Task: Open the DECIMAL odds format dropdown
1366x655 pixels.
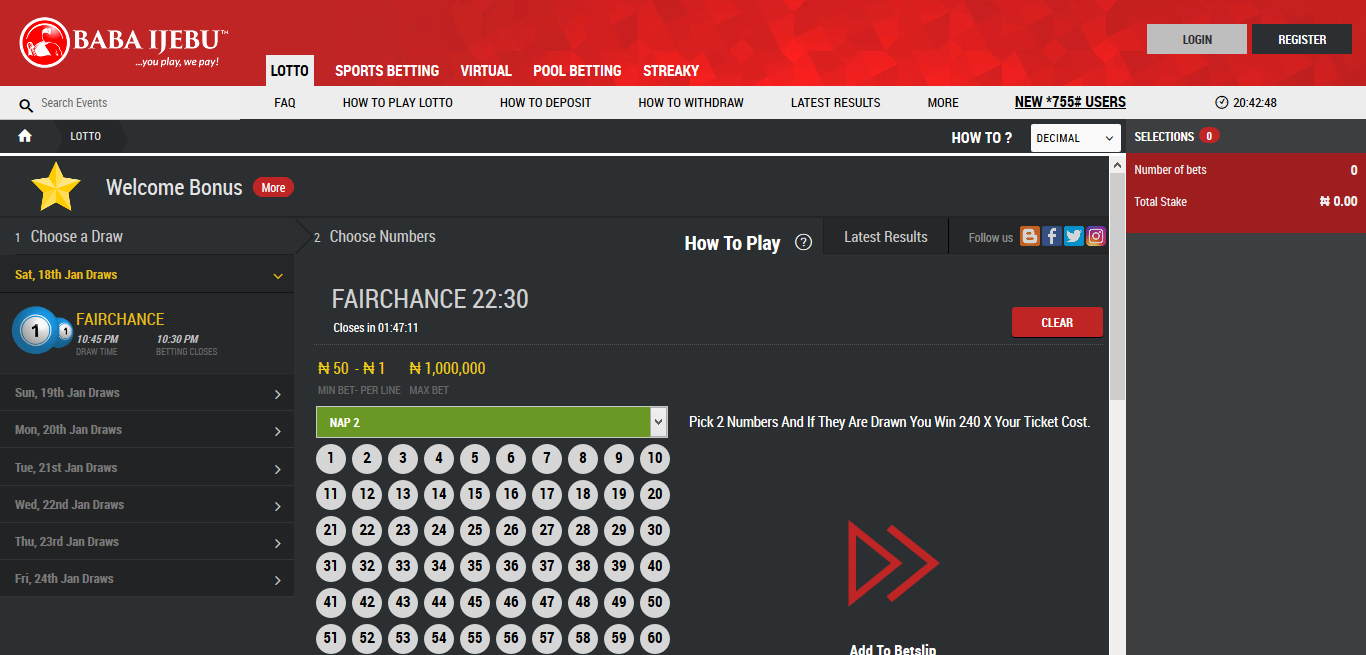Action: (x=1076, y=138)
